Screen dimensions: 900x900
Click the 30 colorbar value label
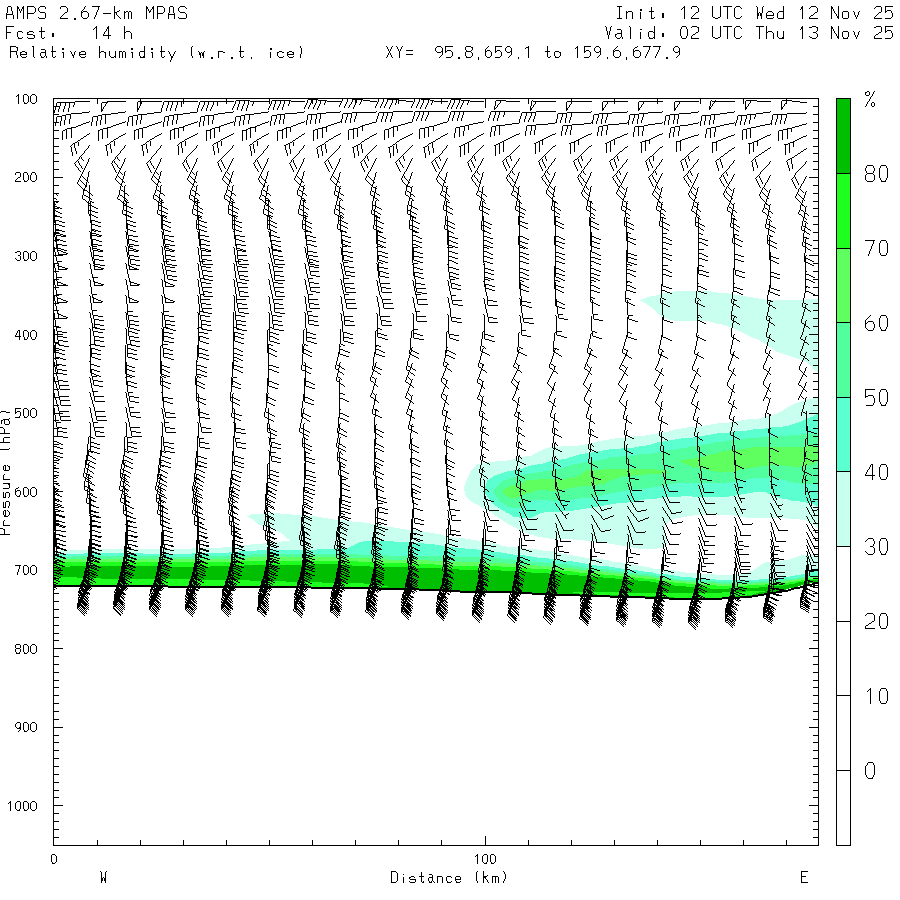(876, 546)
